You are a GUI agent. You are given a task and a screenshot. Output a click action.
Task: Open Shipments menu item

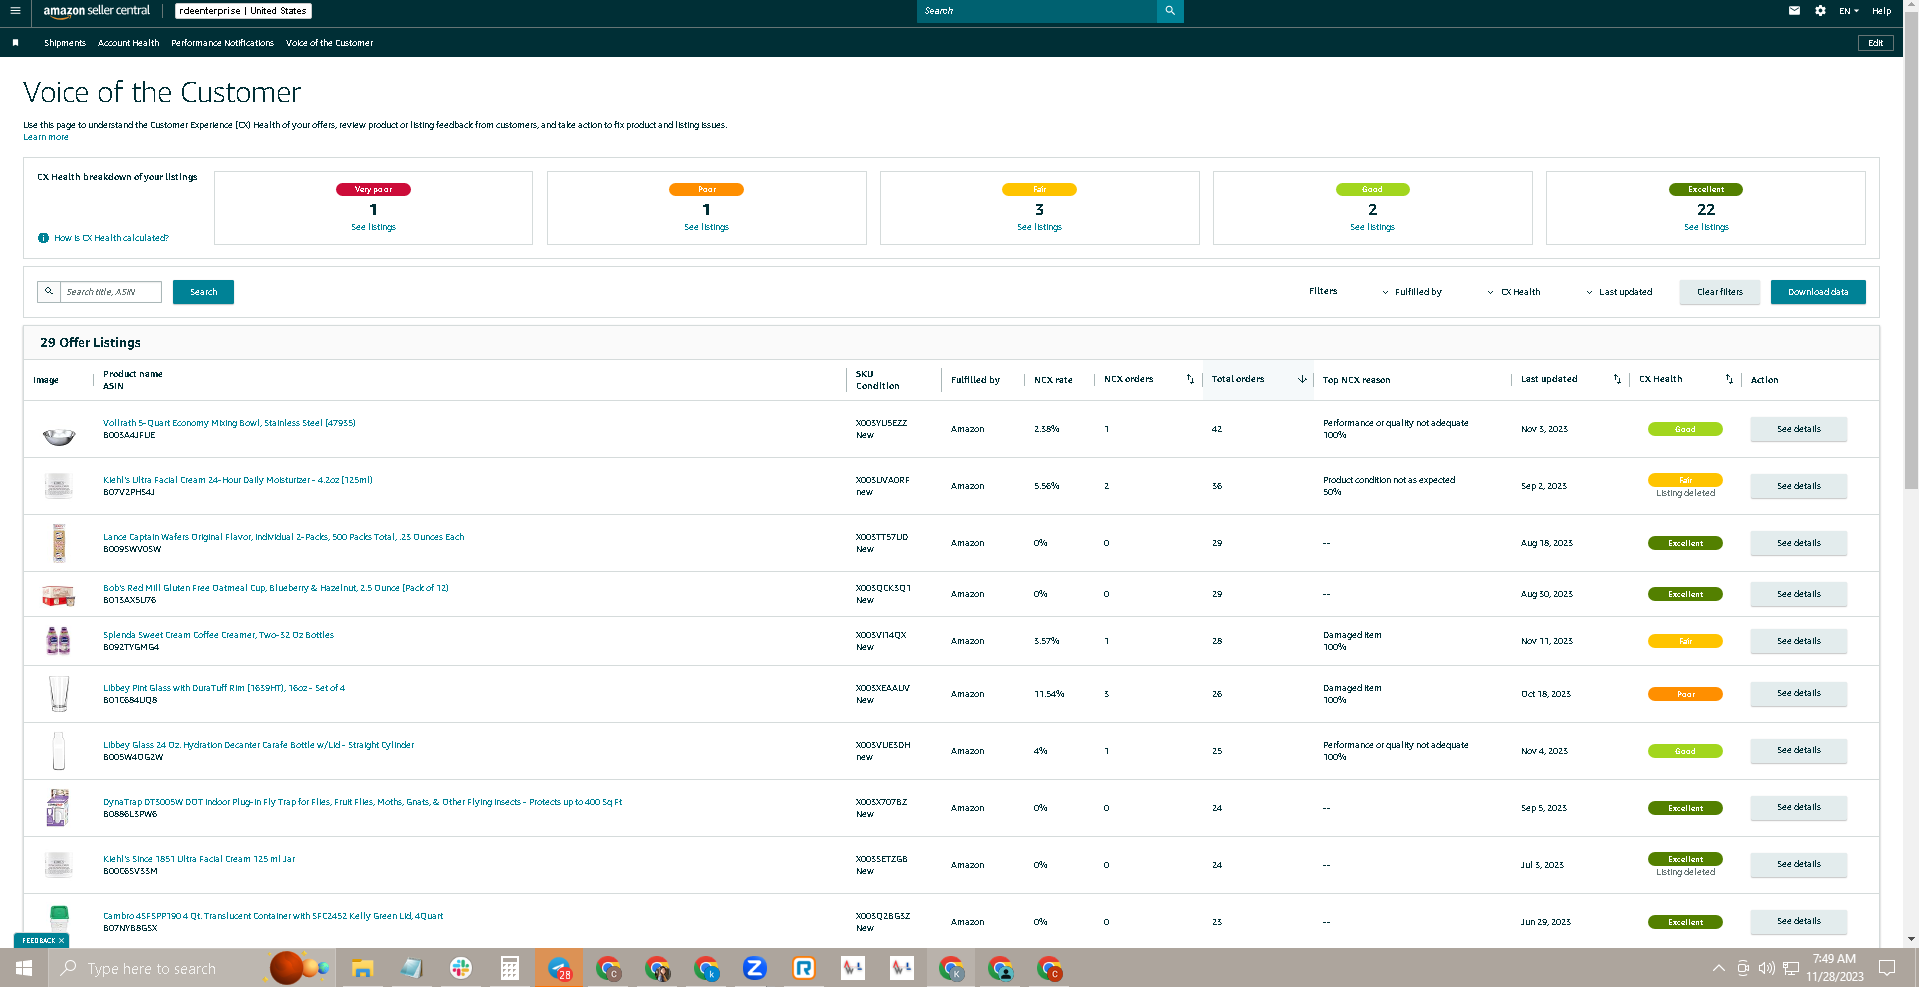pyautogui.click(x=65, y=43)
